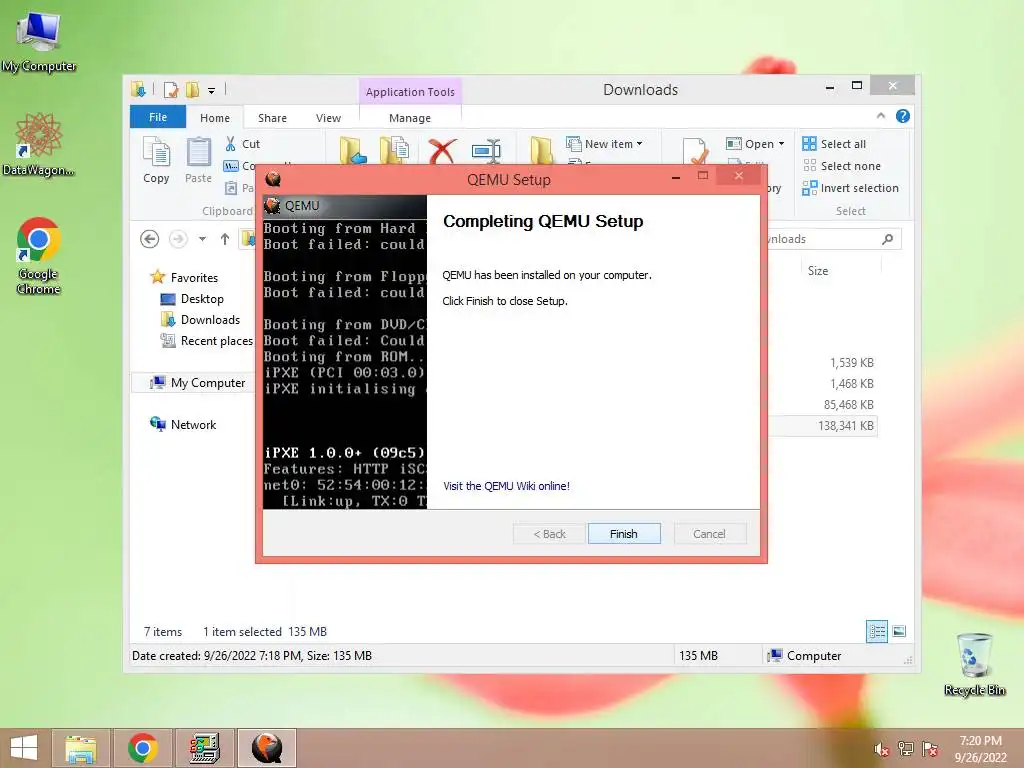This screenshot has height=768, width=1024.
Task: Click the network tray icon
Action: coord(905,749)
